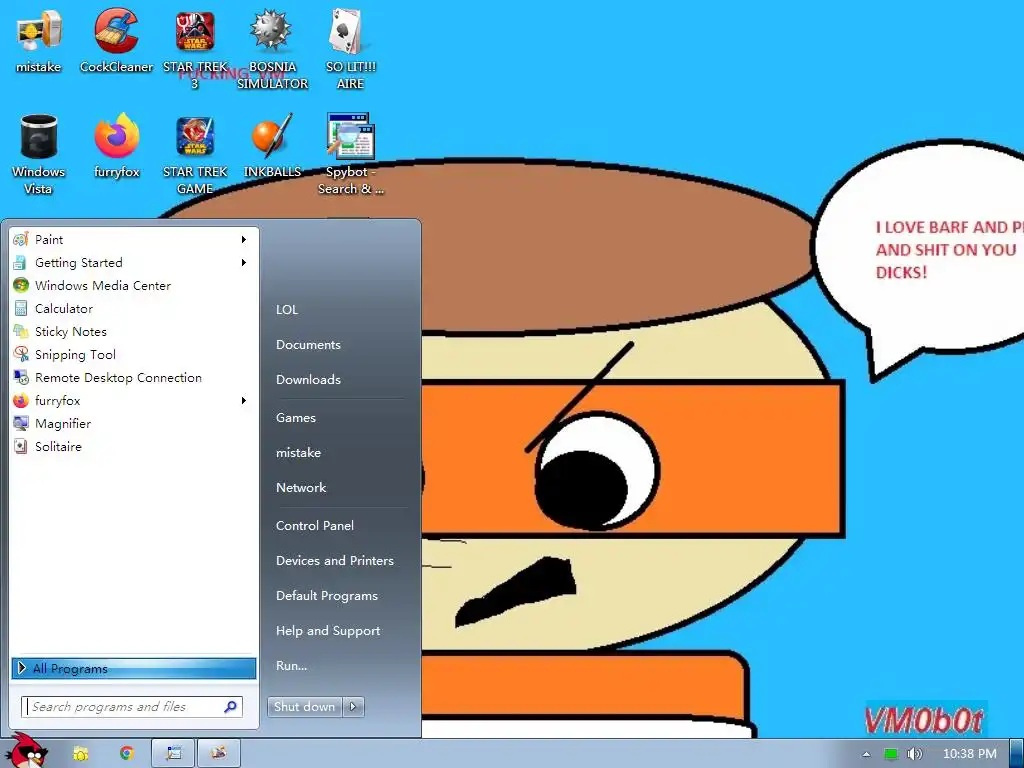
Task: Click the green network tray icon
Action: 891,754
